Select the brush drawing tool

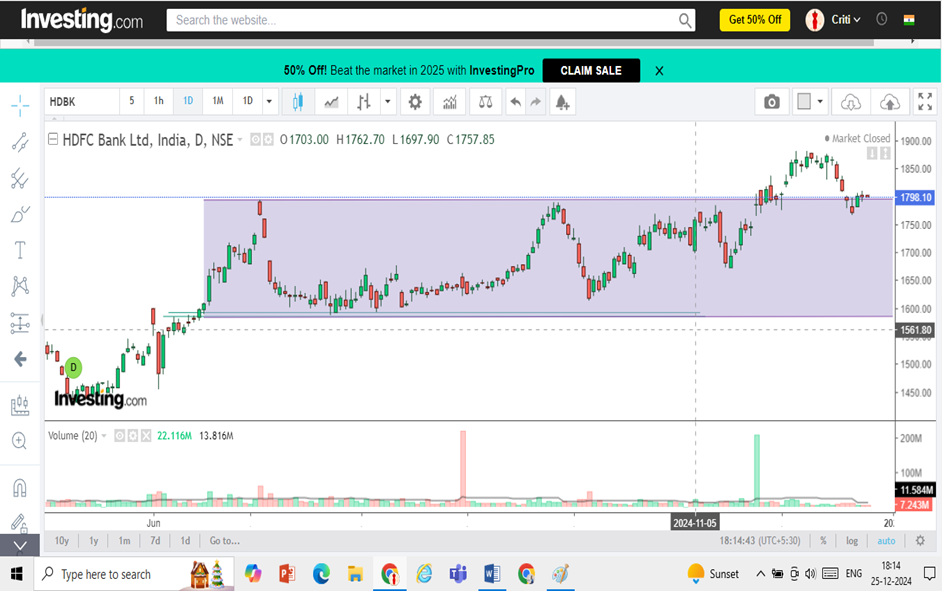pos(20,214)
